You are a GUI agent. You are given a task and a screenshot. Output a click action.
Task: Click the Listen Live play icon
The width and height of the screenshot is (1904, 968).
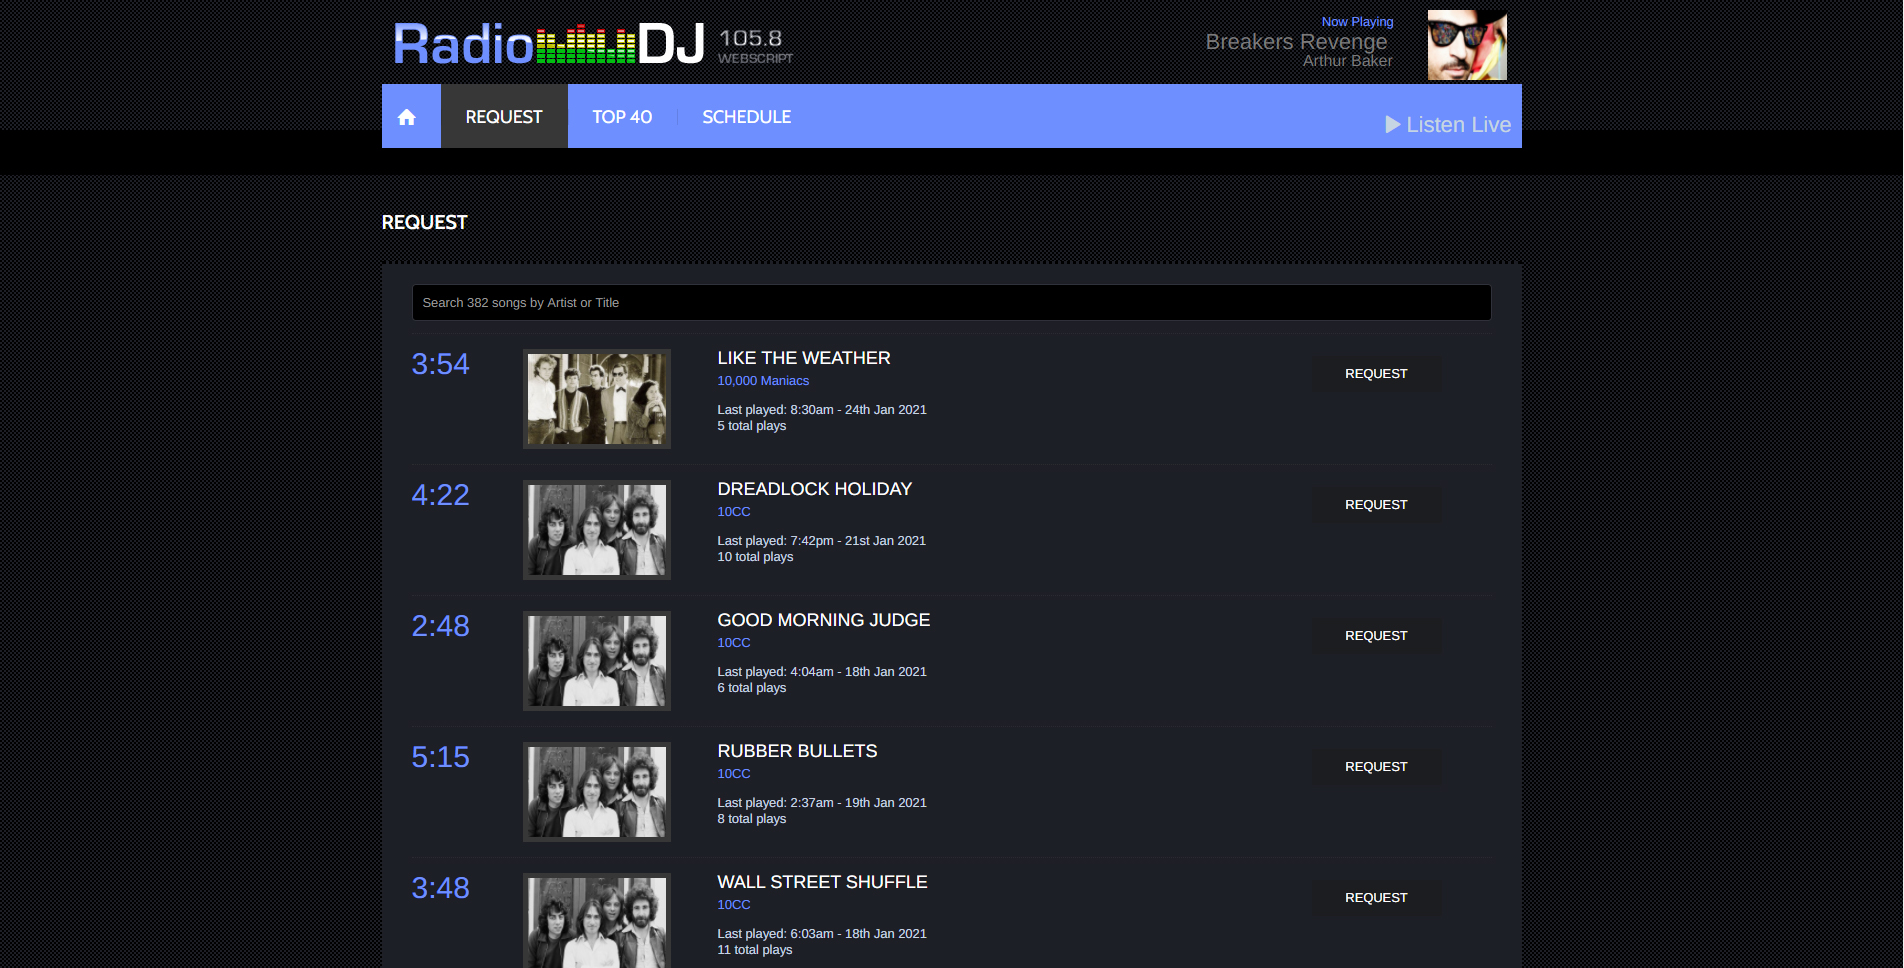[x=1392, y=125]
